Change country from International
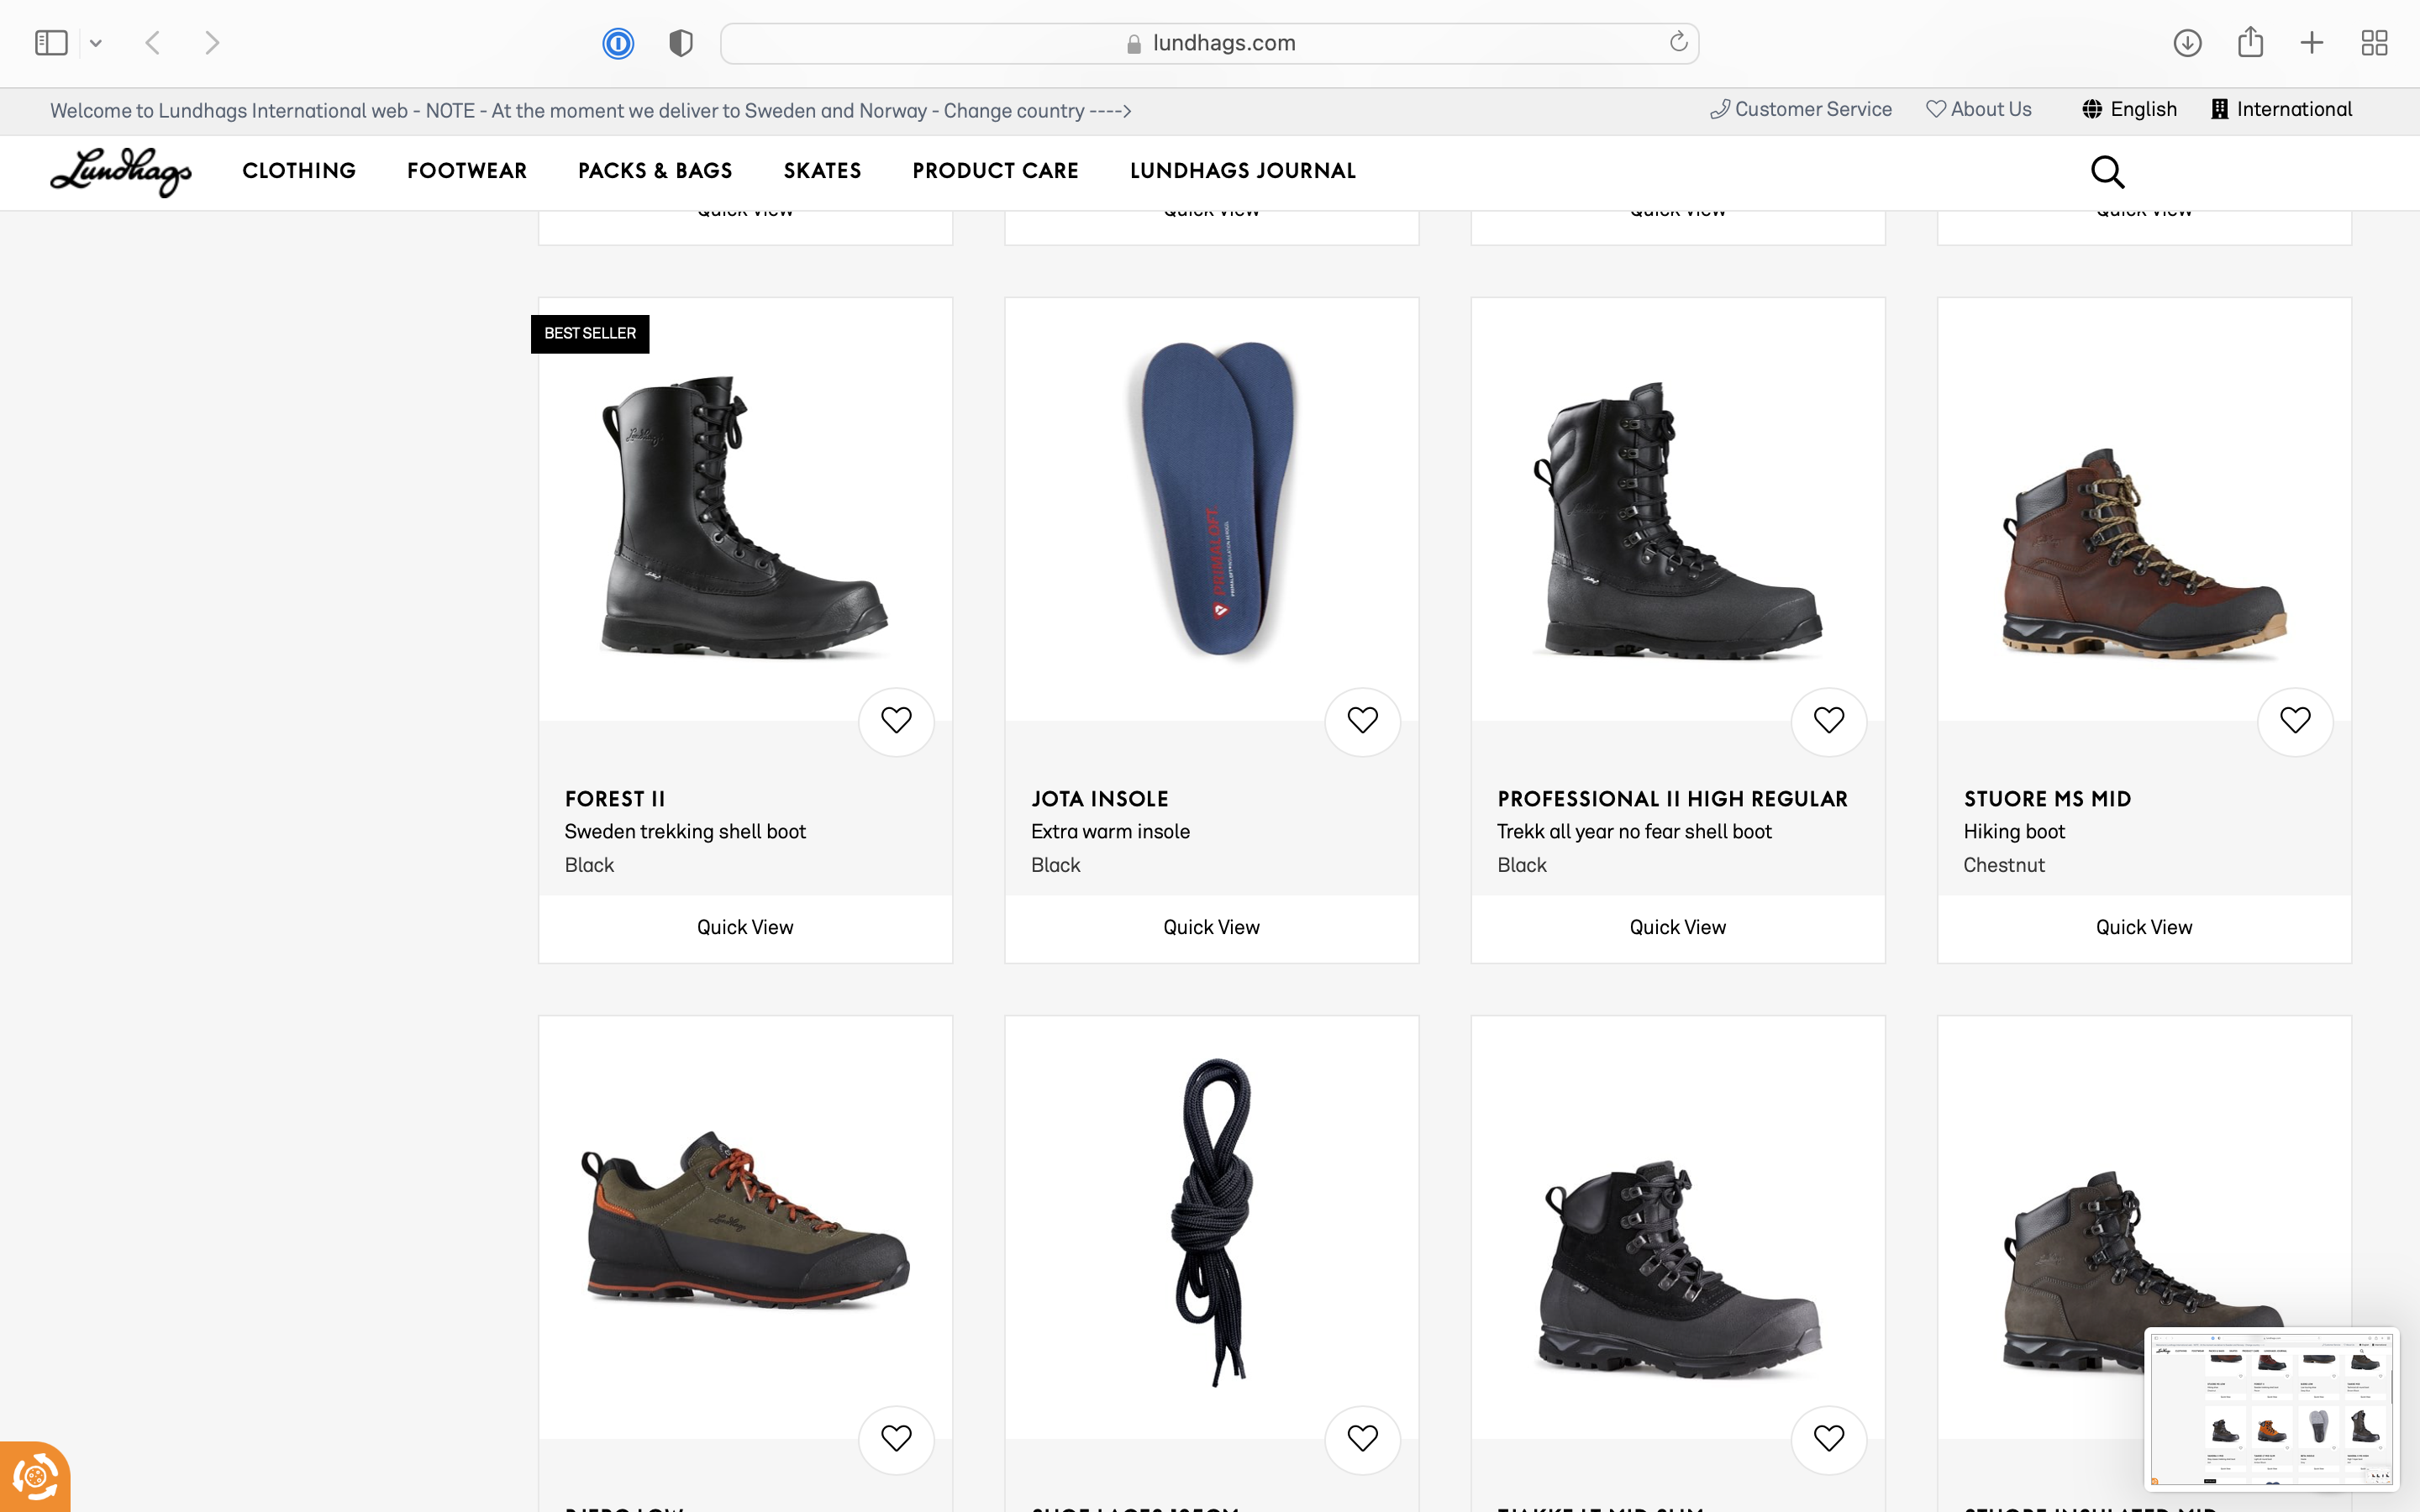The width and height of the screenshot is (2420, 1512). [2281, 109]
